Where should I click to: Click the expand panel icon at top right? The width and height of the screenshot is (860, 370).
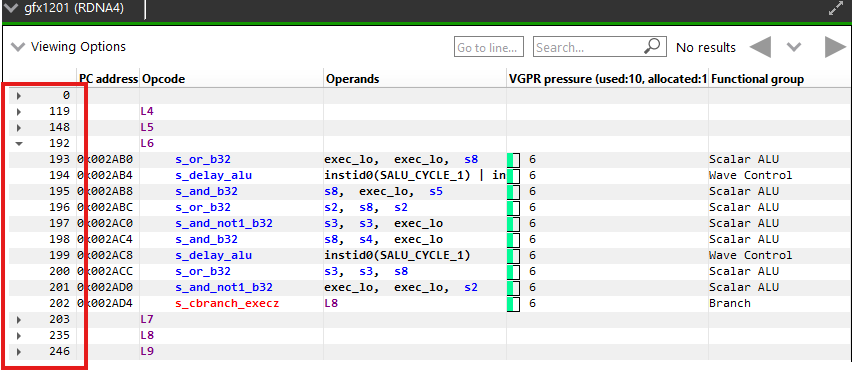[x=835, y=9]
